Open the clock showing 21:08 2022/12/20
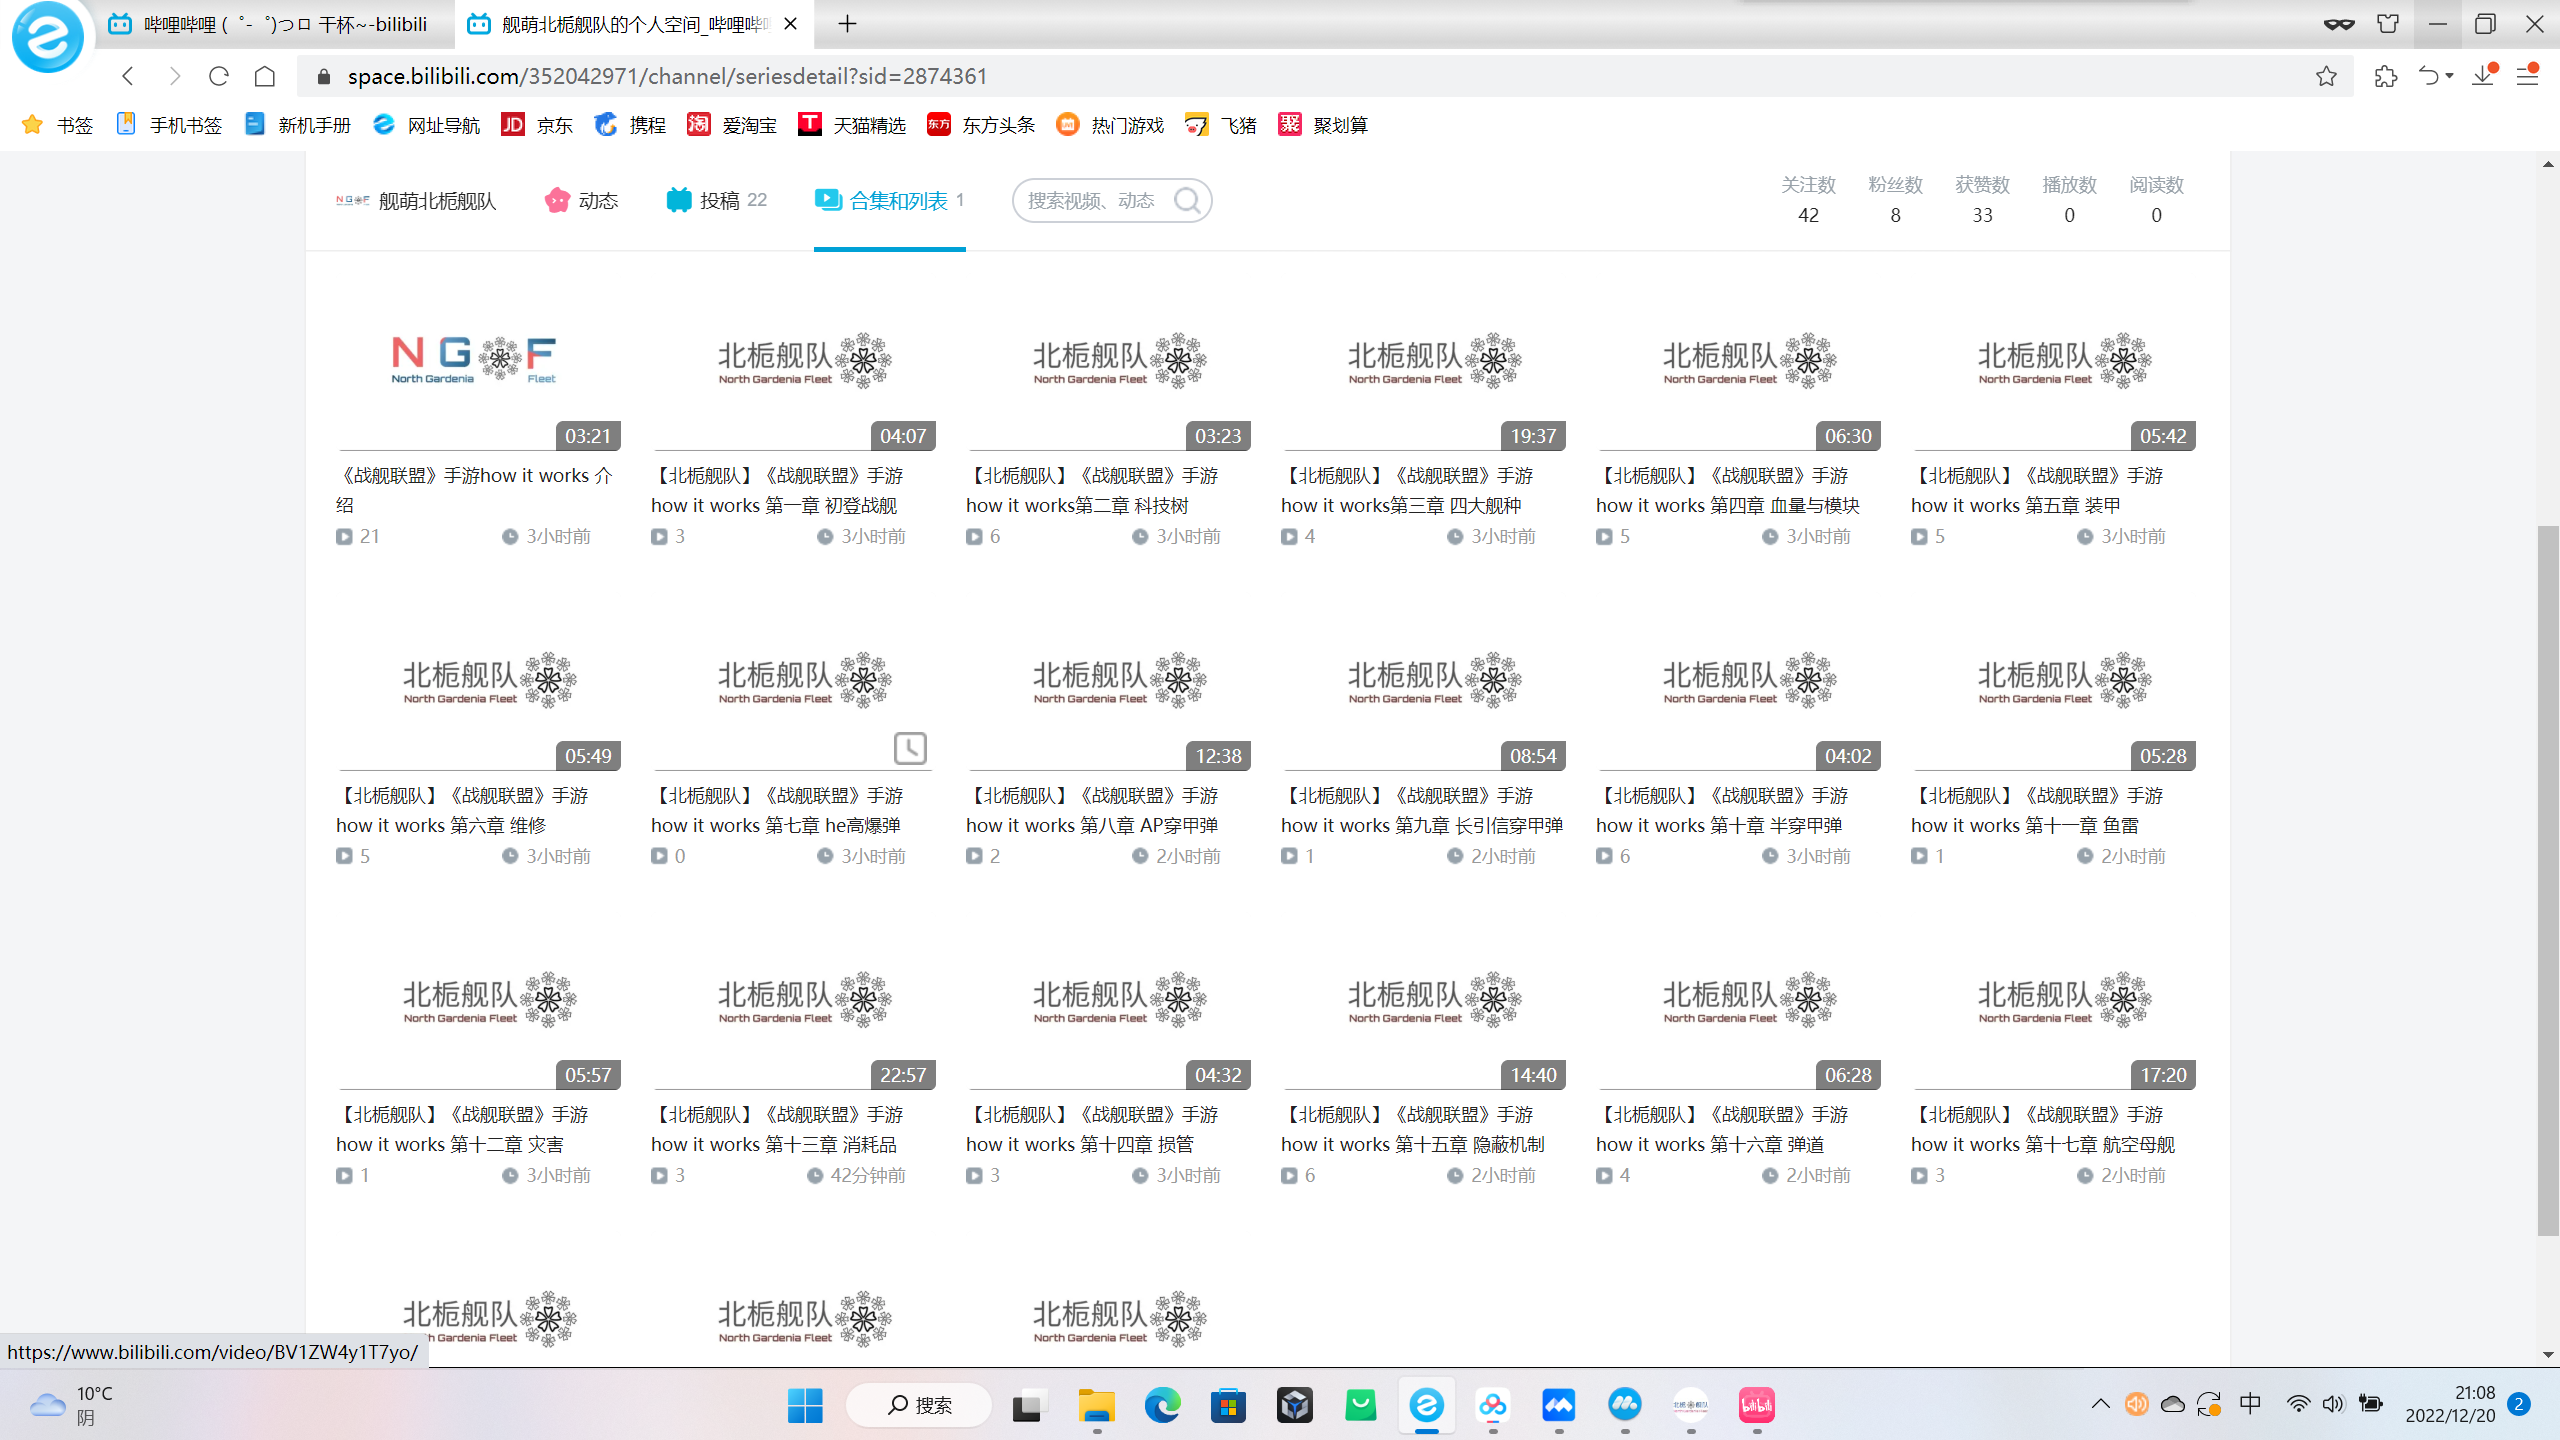 pyautogui.click(x=2450, y=1404)
